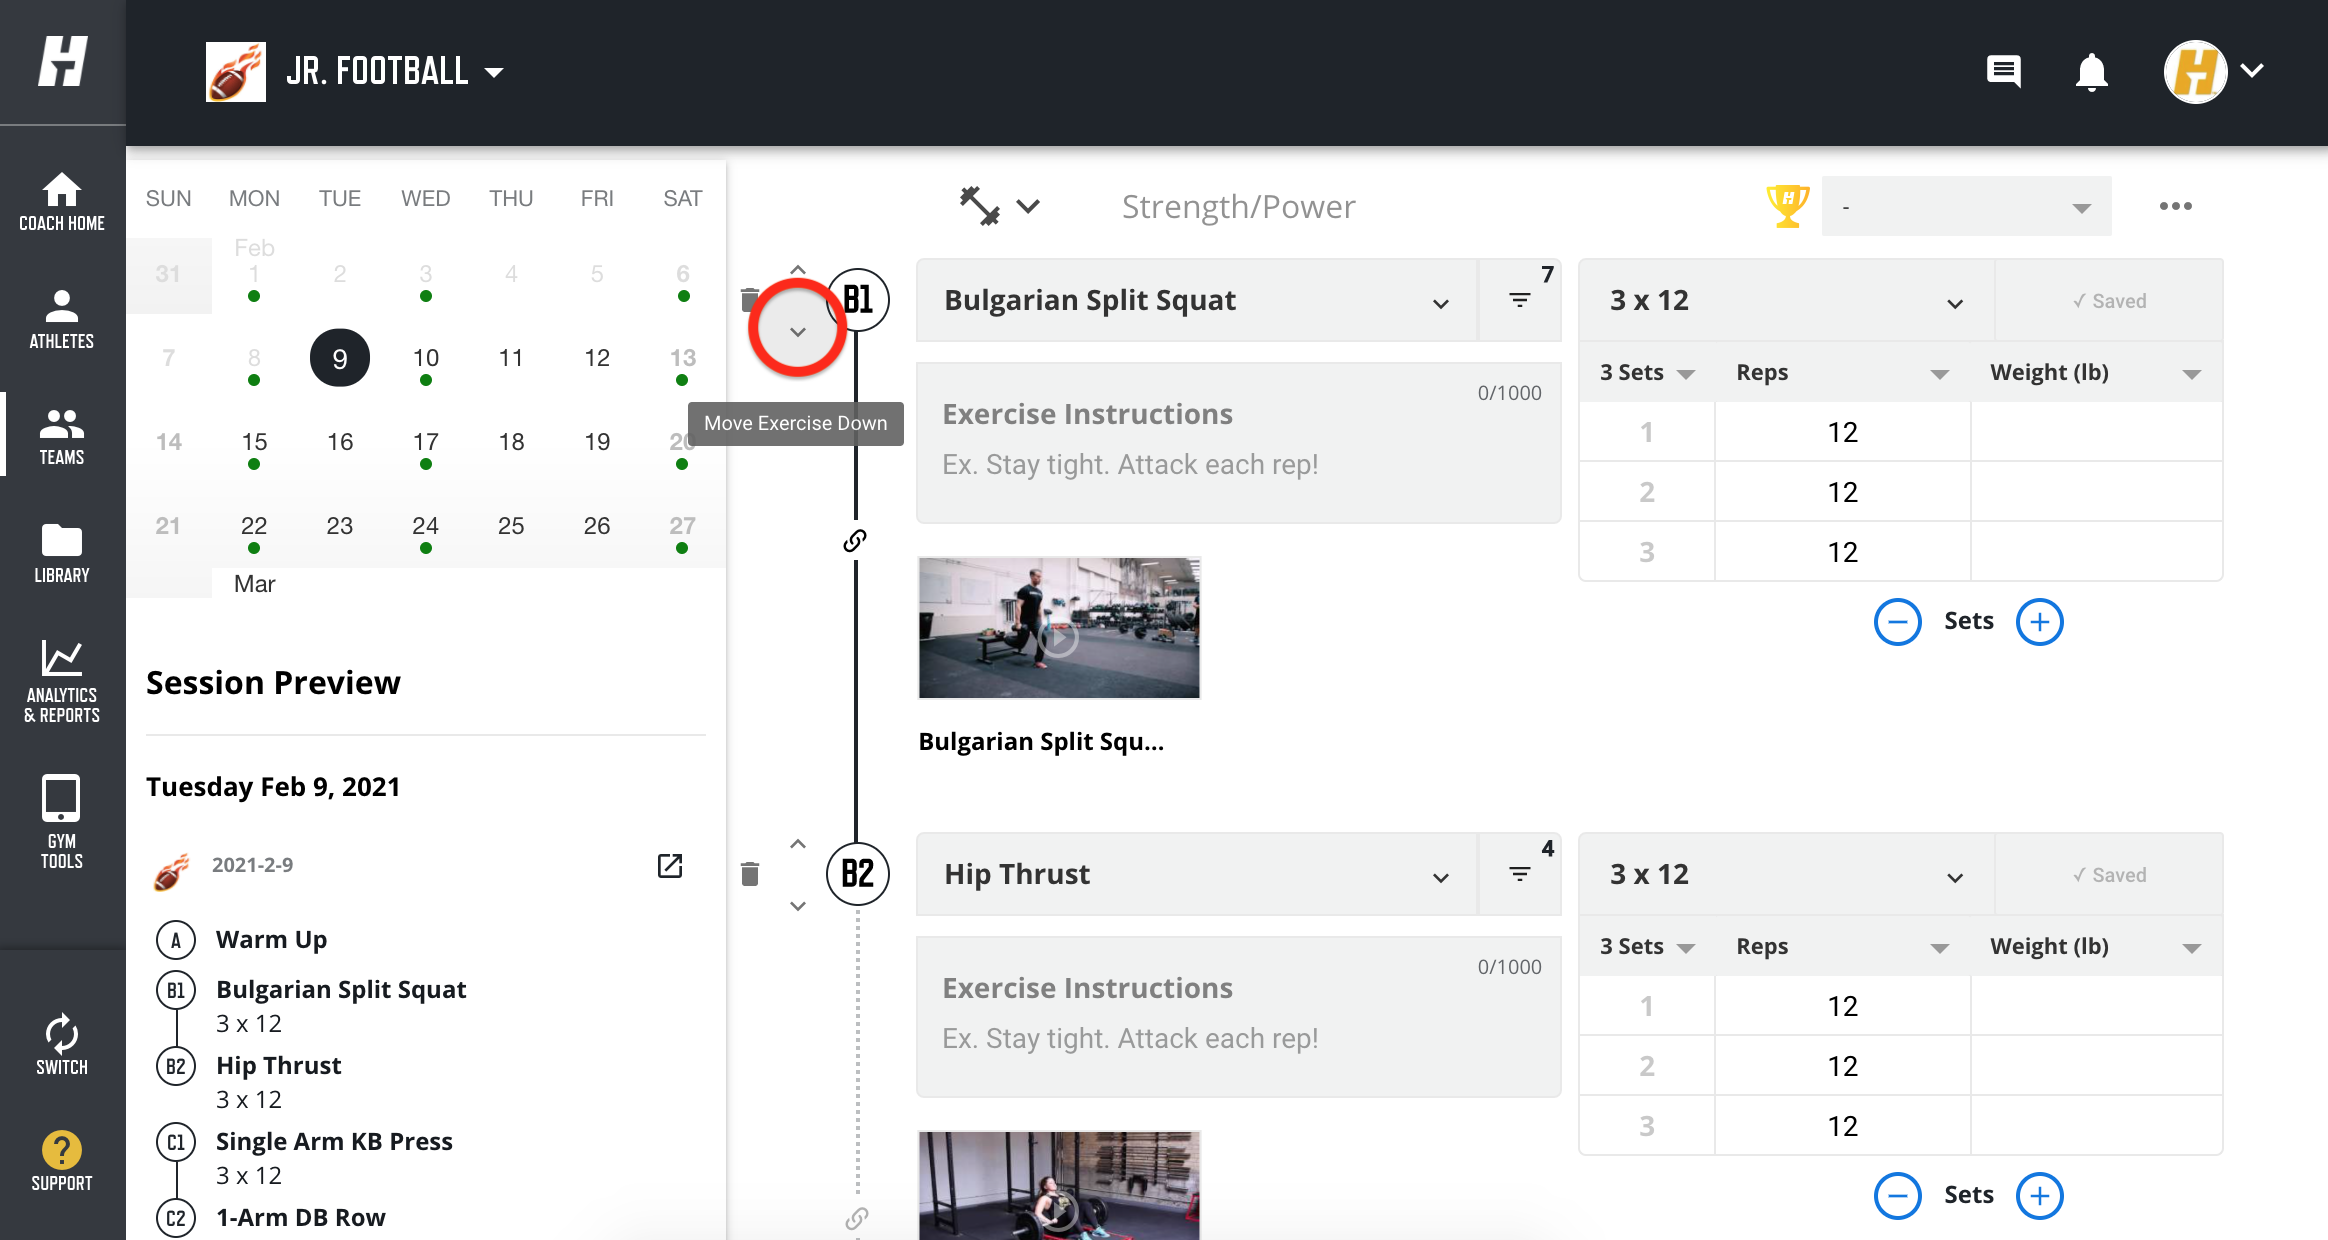Move the Hip Thrust exercise up
Viewport: 2328px width, 1240px height.
point(798,844)
